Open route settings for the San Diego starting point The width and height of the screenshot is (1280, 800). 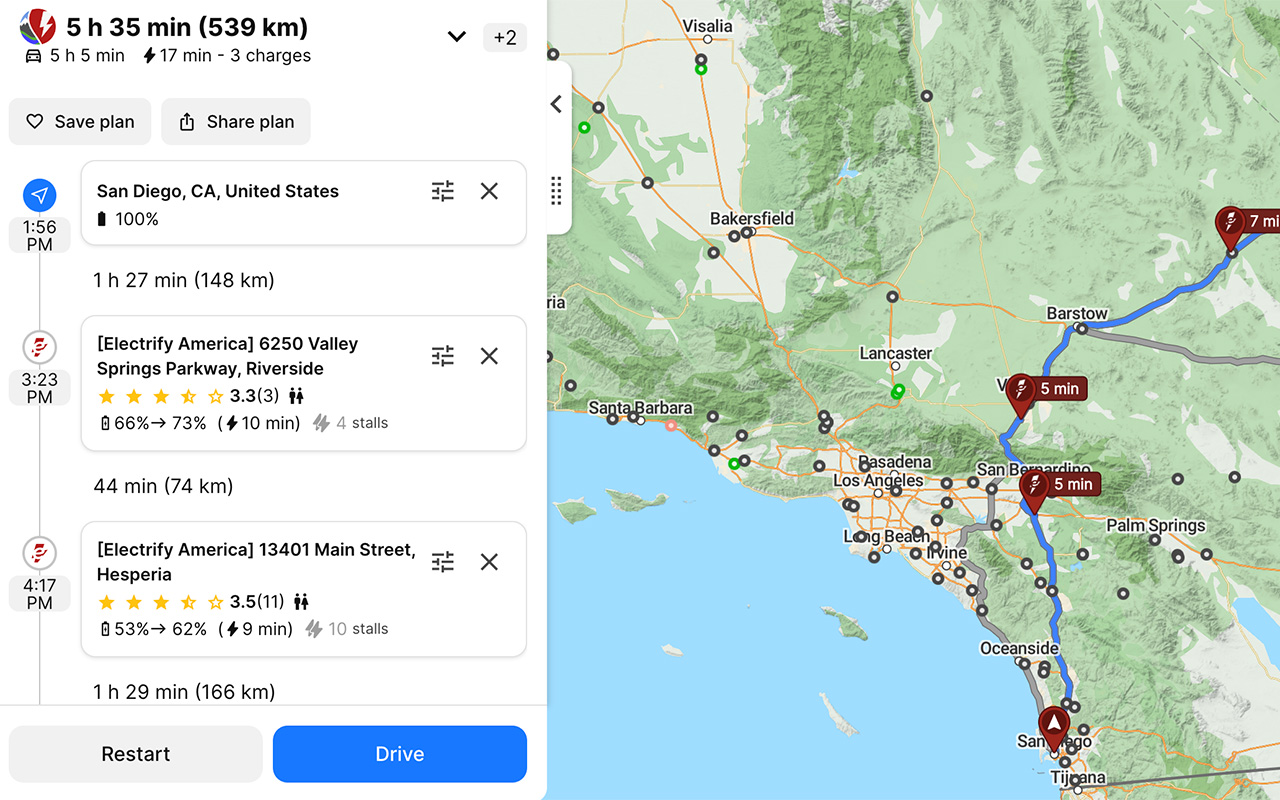click(443, 191)
